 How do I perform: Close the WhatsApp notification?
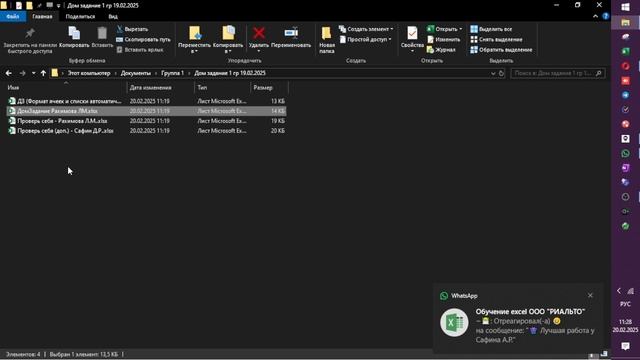590,295
